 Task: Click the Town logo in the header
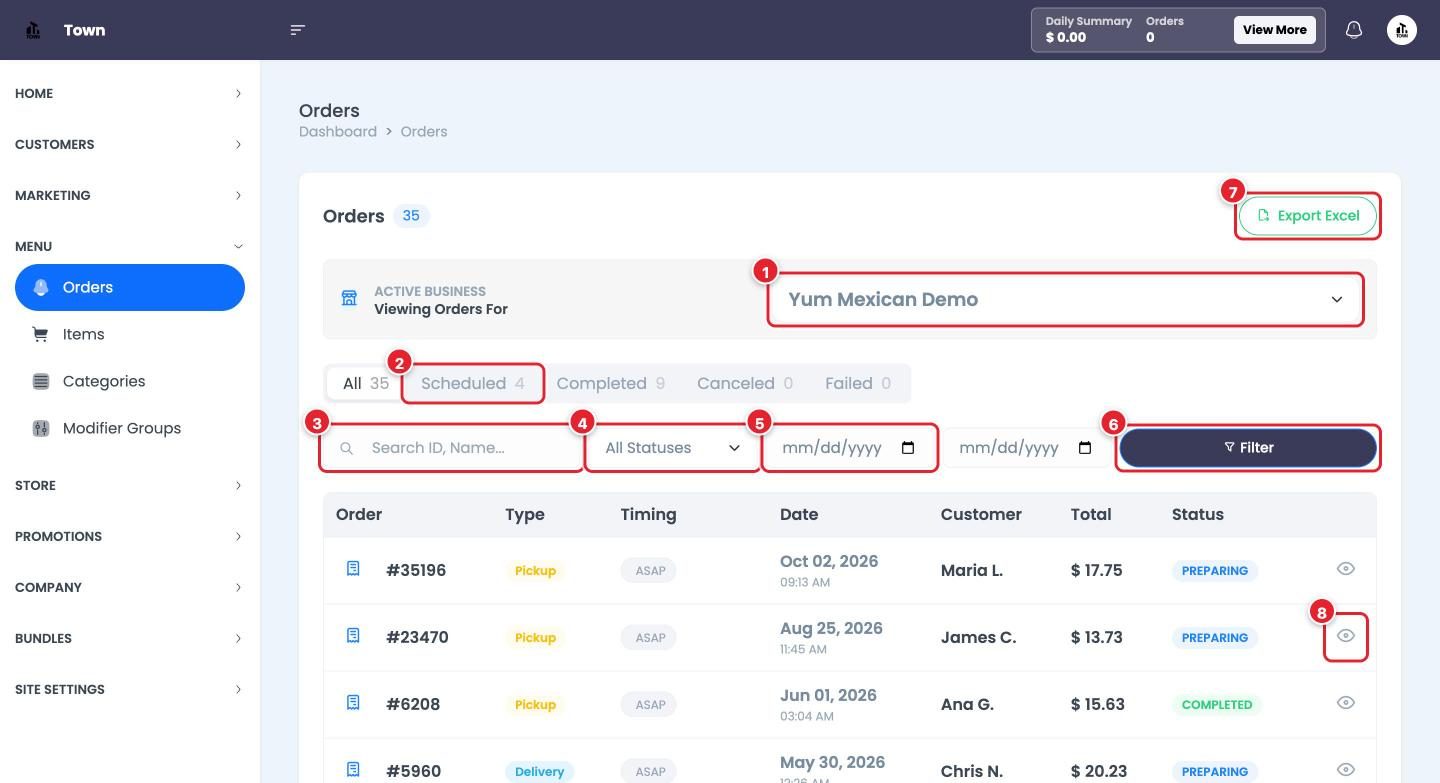(x=33, y=30)
